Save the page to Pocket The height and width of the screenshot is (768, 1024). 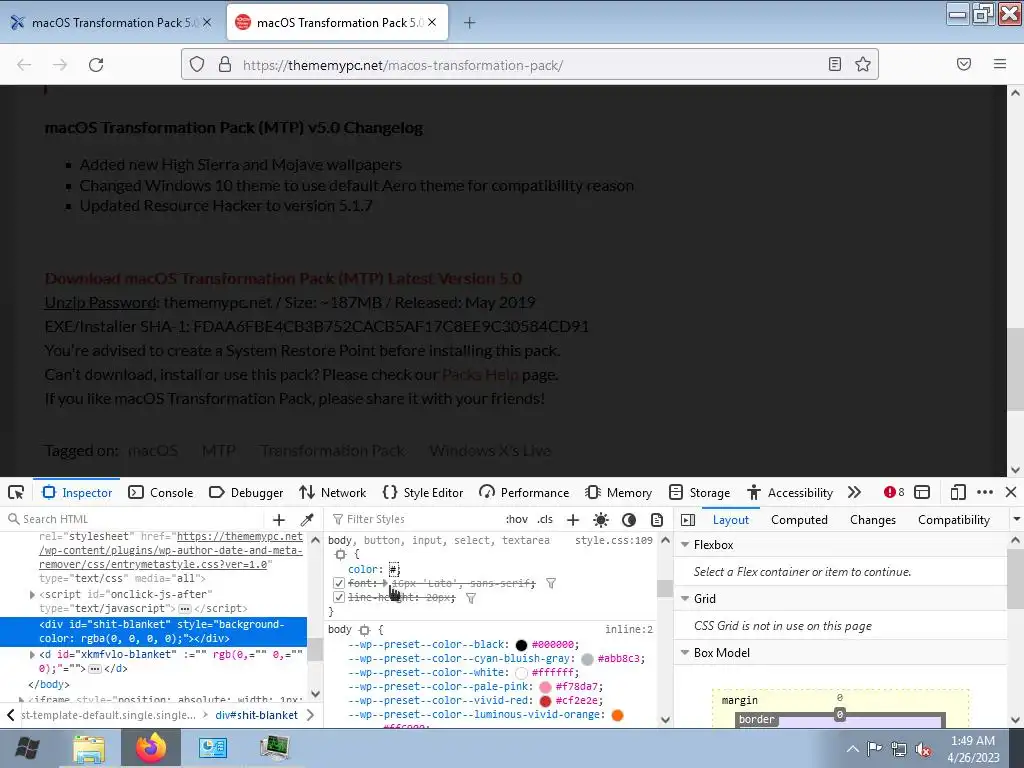coord(964,64)
